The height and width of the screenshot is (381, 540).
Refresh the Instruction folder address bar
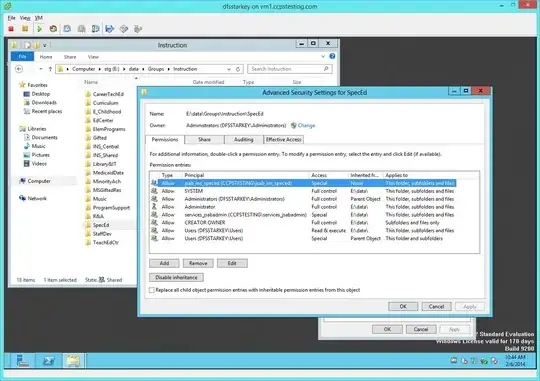pyautogui.click(x=238, y=69)
